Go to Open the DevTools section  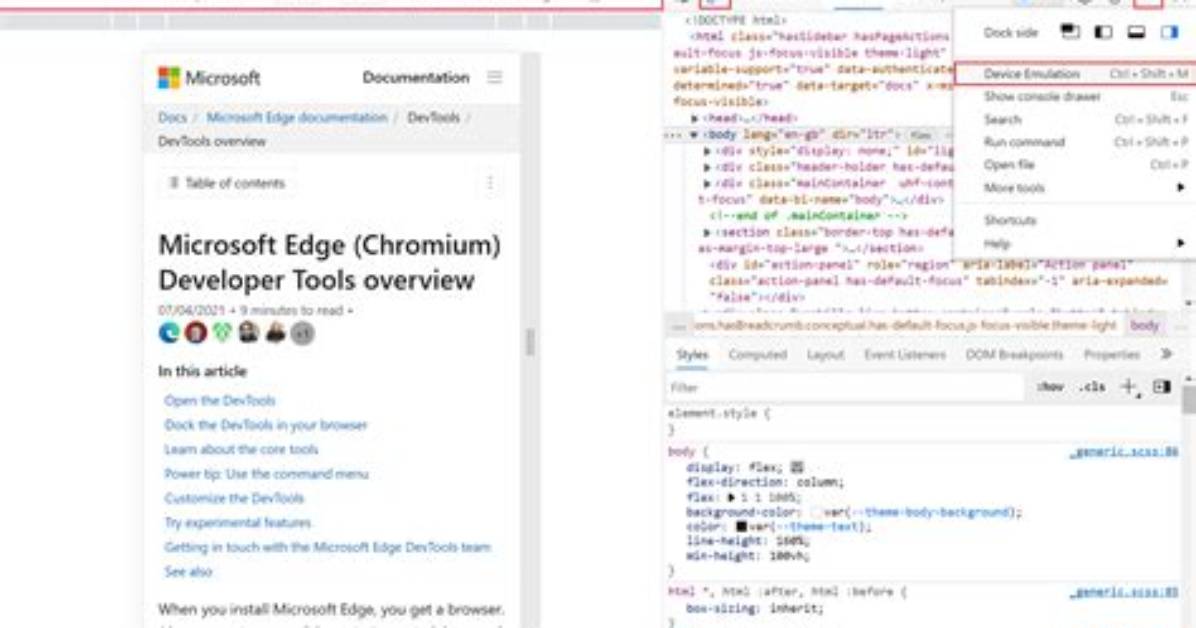pyautogui.click(x=220, y=401)
